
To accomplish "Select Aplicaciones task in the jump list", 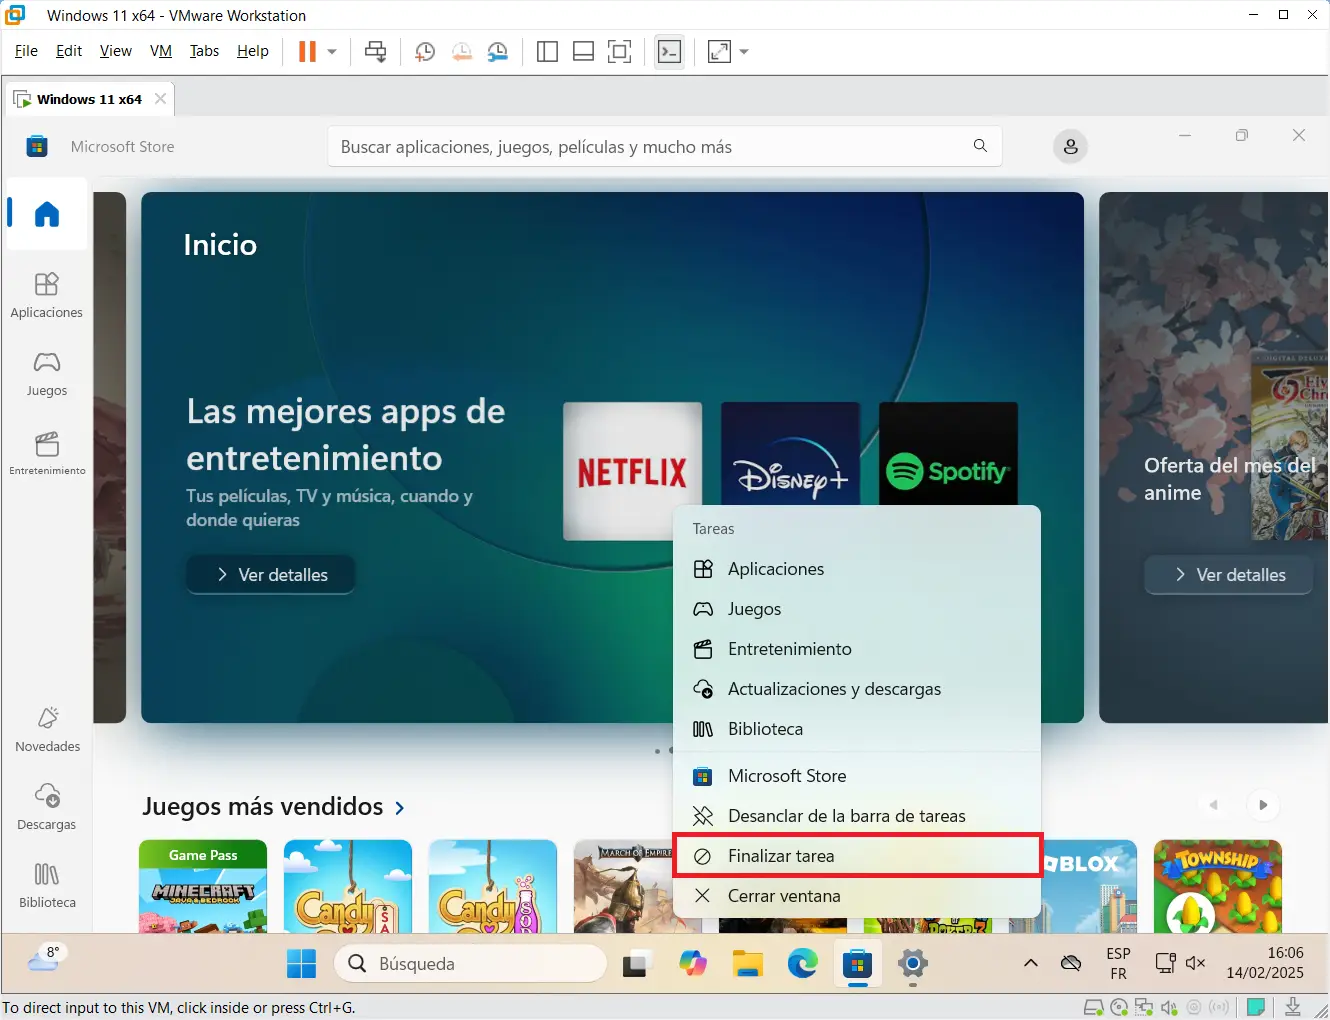I will [856, 569].
